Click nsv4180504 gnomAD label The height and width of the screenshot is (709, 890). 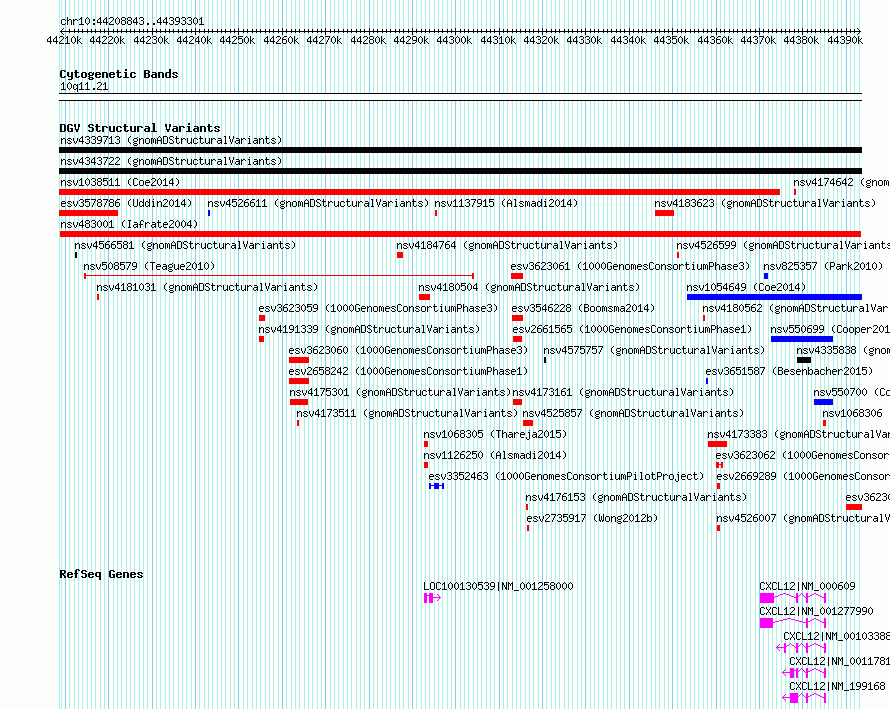point(529,287)
